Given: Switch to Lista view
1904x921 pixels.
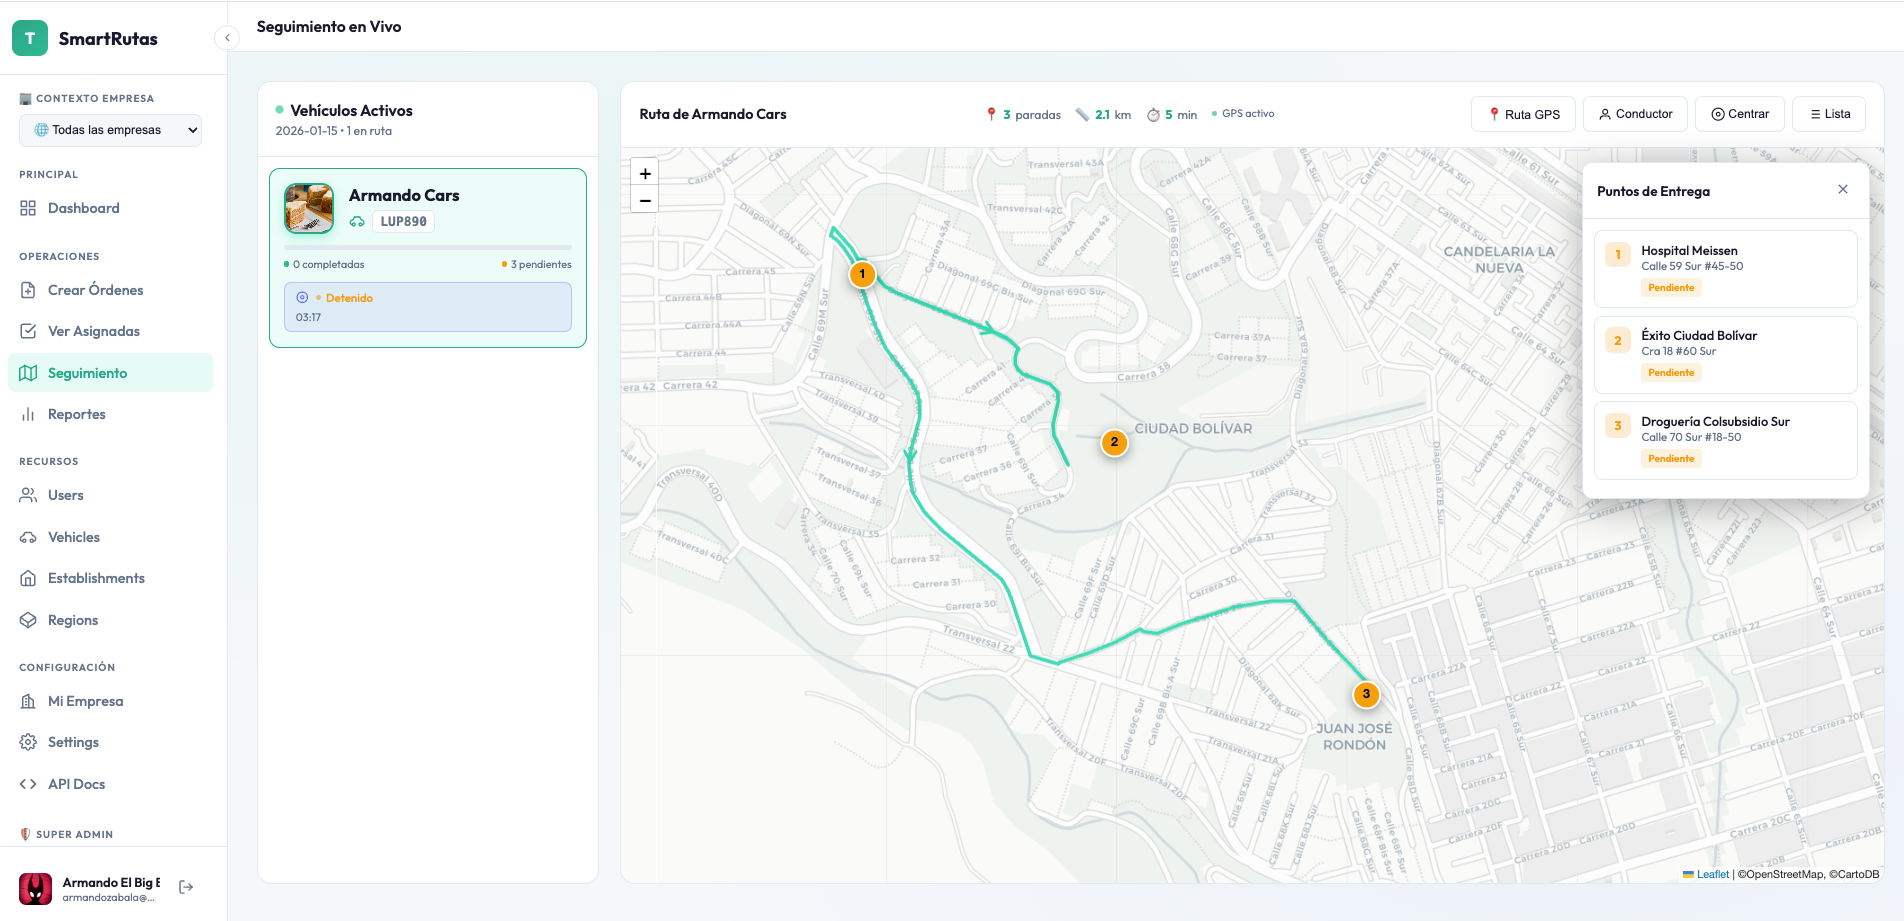Looking at the screenshot, I should tap(1829, 114).
